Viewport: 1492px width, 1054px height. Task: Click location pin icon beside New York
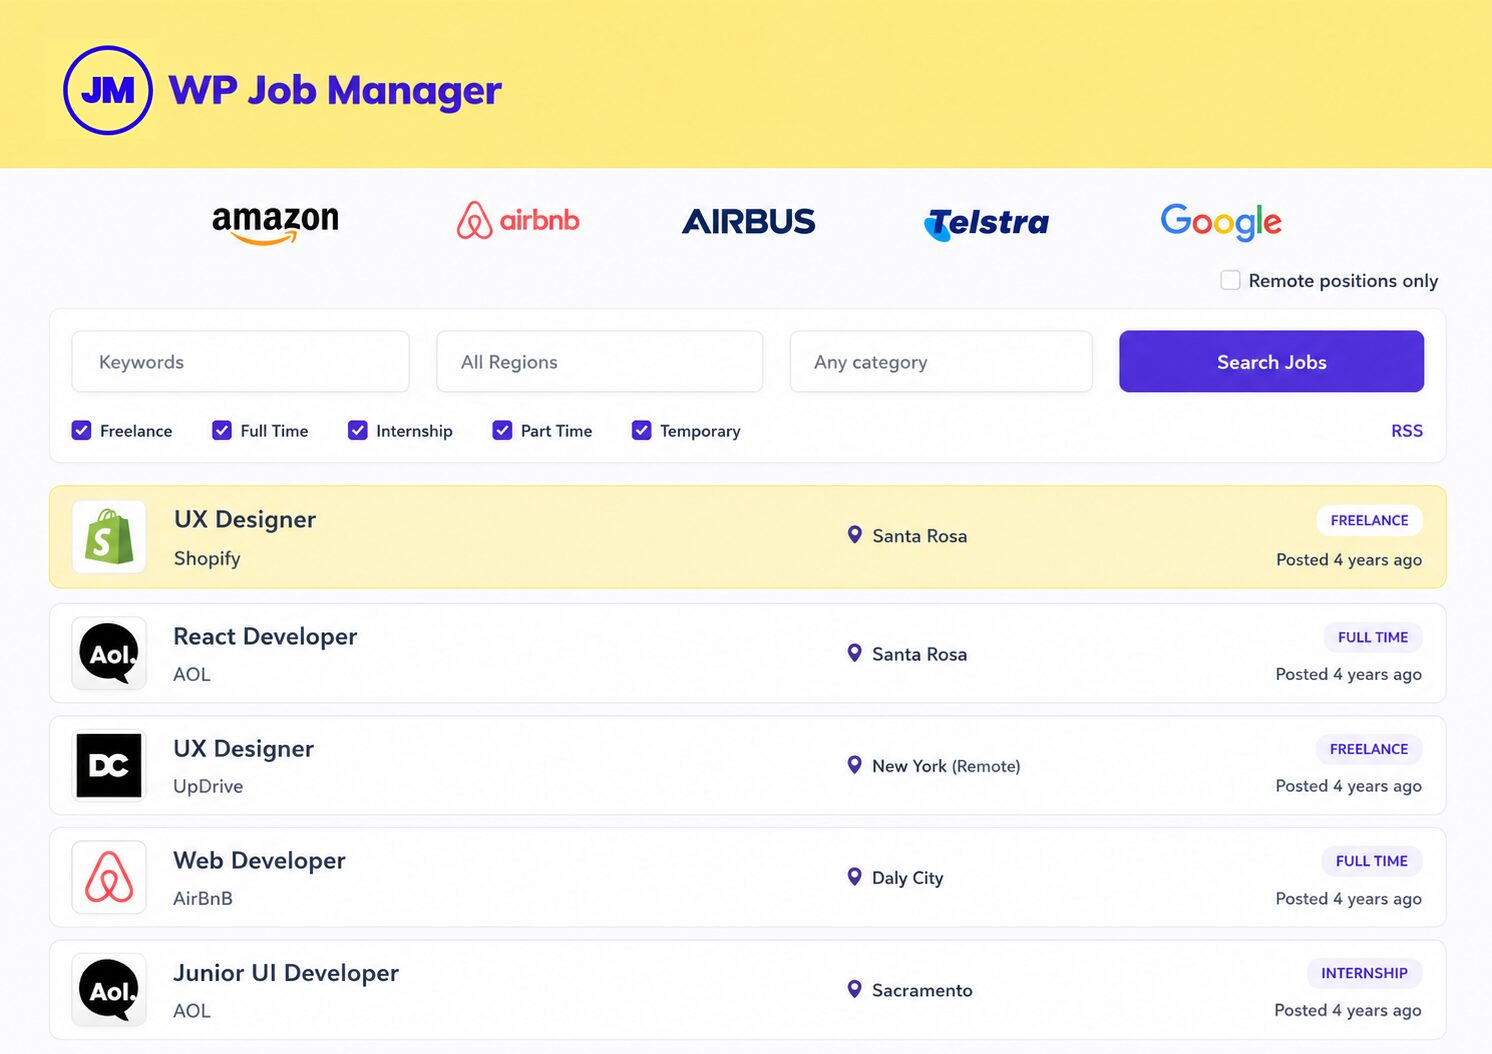tap(855, 765)
